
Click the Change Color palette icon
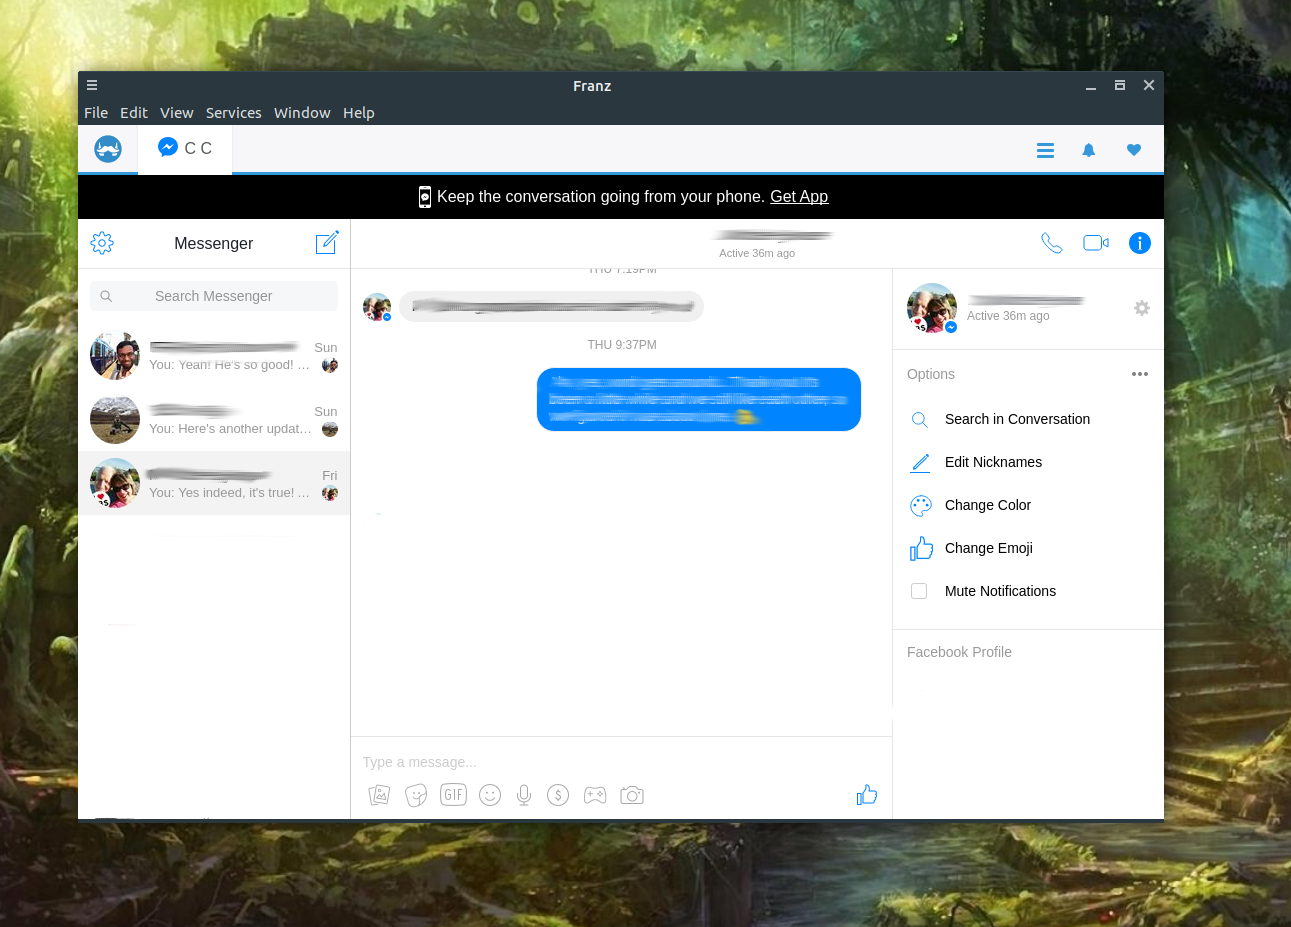coord(921,506)
